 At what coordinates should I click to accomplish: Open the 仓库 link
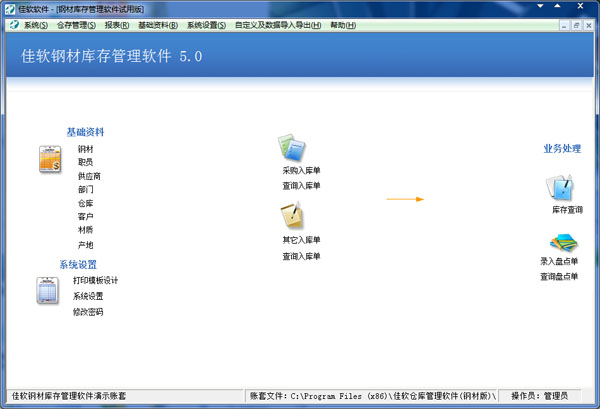85,203
